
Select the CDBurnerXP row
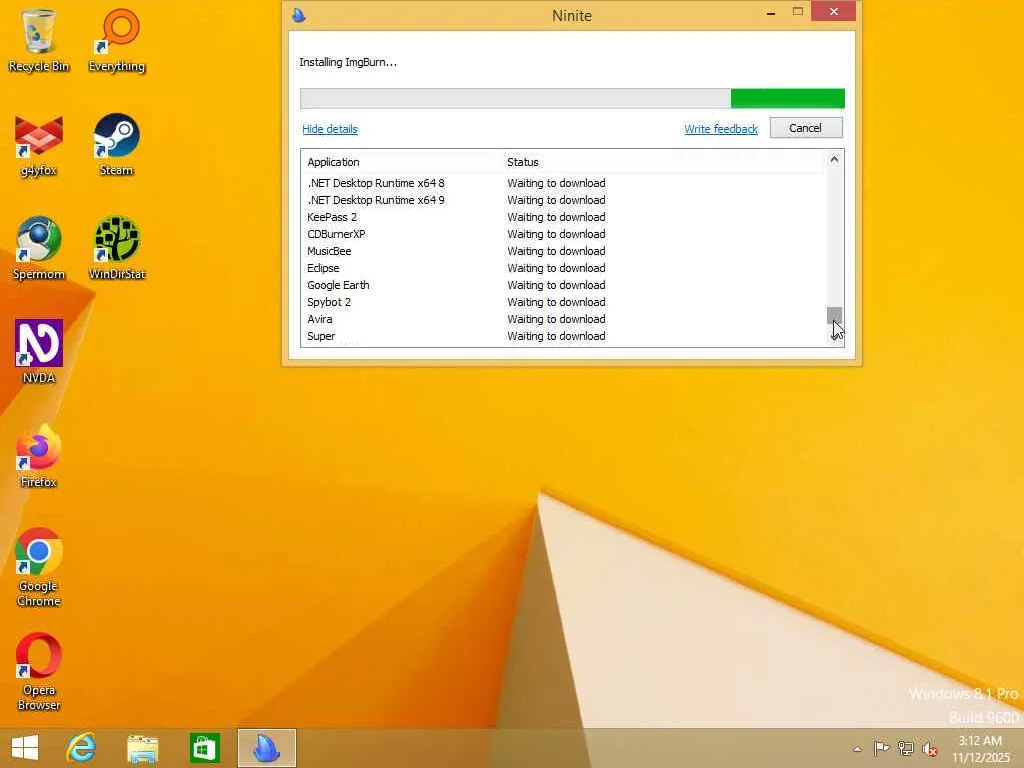pyautogui.click(x=563, y=234)
